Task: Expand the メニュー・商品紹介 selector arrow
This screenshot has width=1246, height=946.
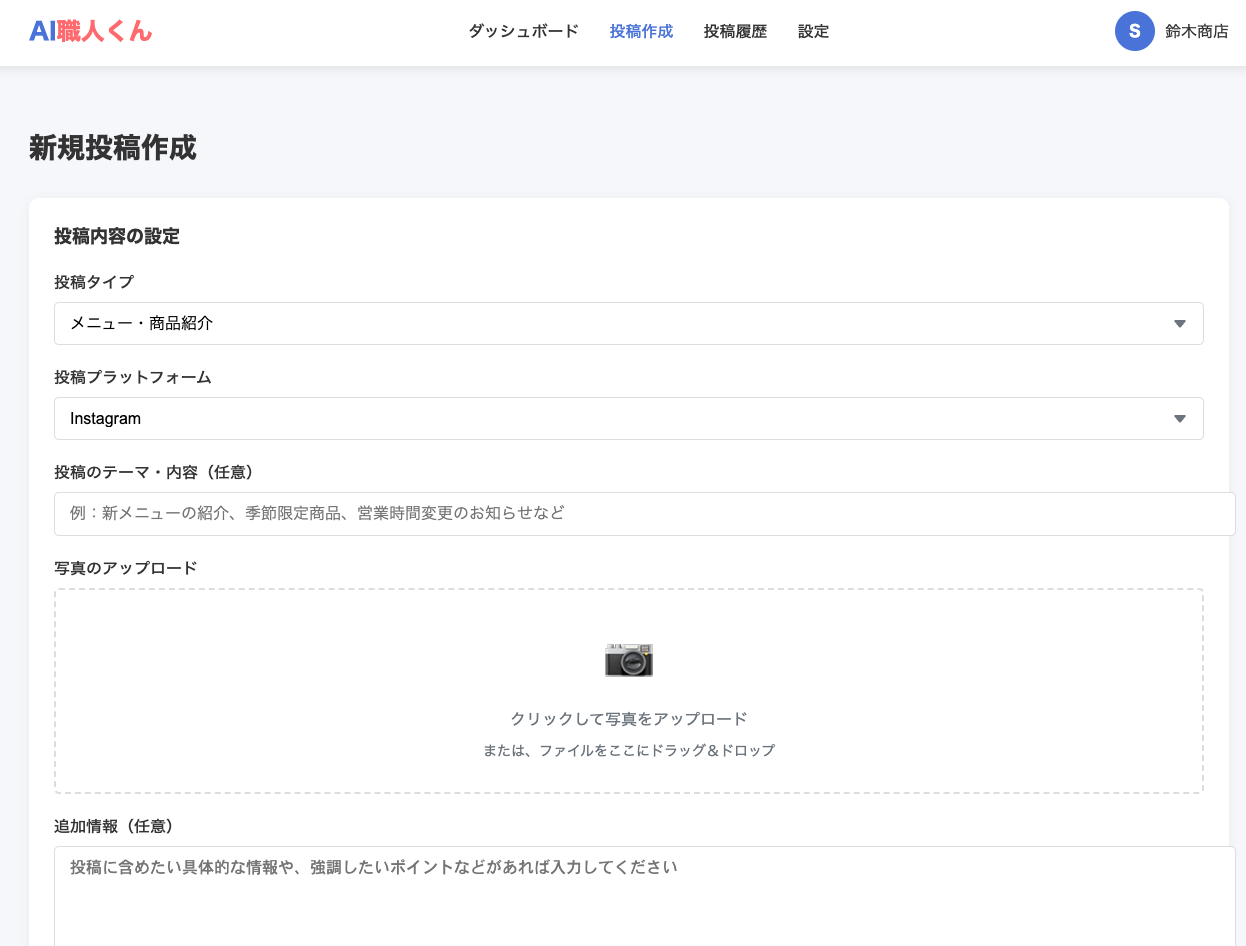Action: pos(1180,323)
